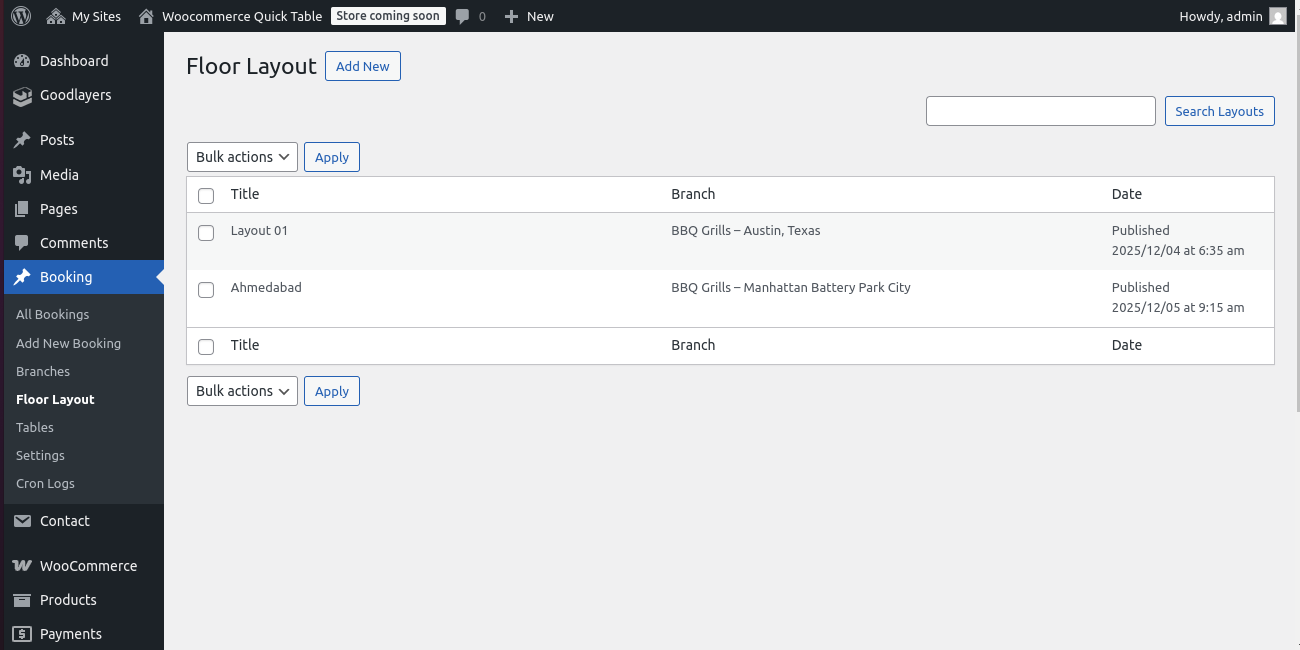Viewport: 1300px width, 650px height.
Task: Go to All Bookings submenu
Action: click(x=52, y=314)
